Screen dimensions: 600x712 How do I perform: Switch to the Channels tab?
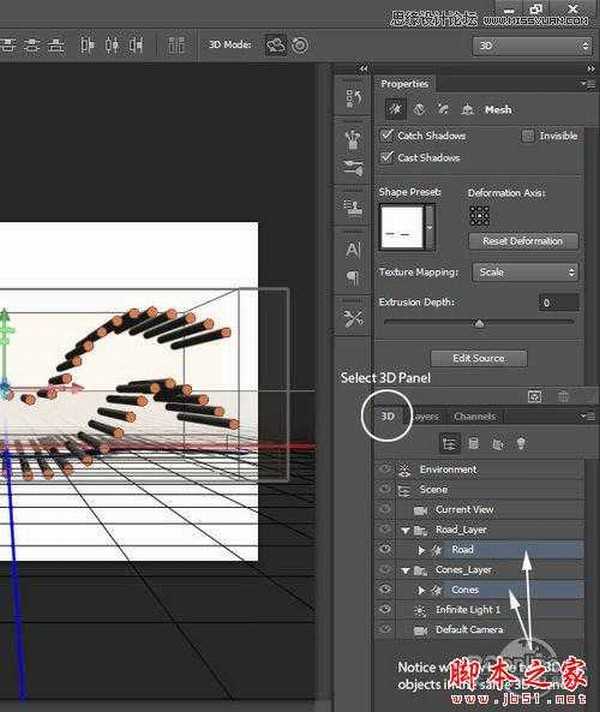474,416
